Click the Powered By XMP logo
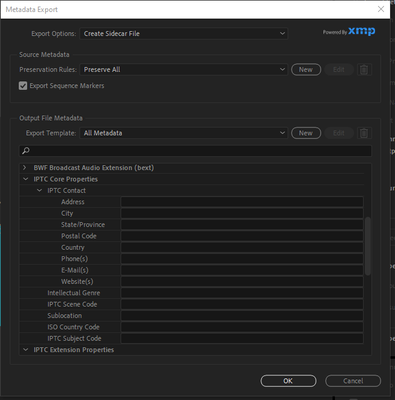The width and height of the screenshot is (395, 400). coord(349,31)
